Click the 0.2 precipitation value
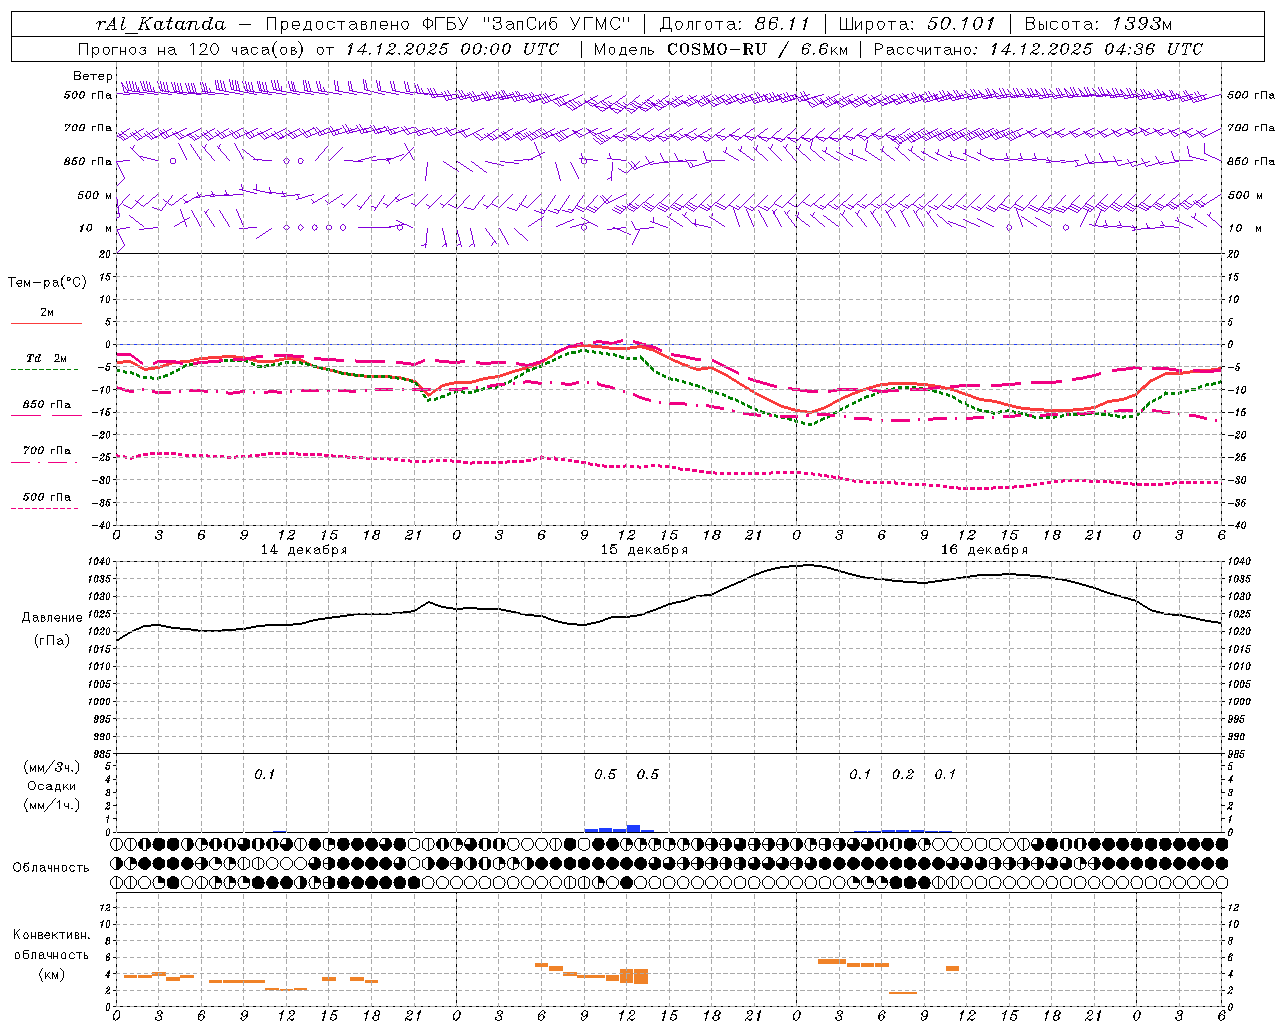1280x1024 pixels. click(903, 774)
